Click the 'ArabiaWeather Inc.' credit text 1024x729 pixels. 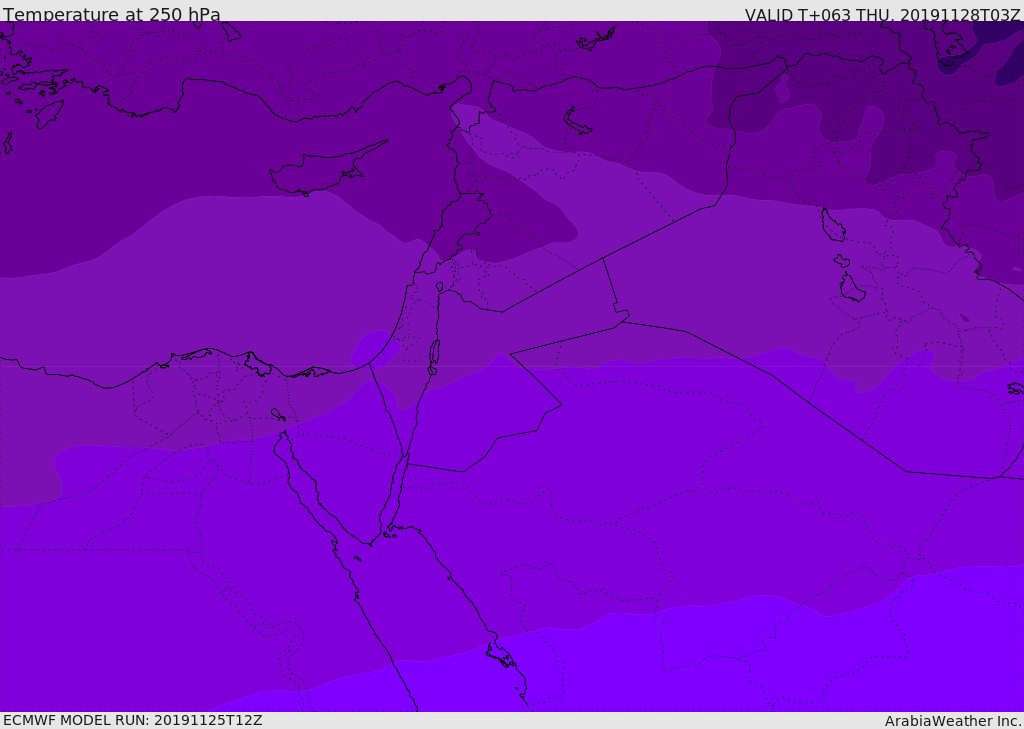click(x=954, y=721)
